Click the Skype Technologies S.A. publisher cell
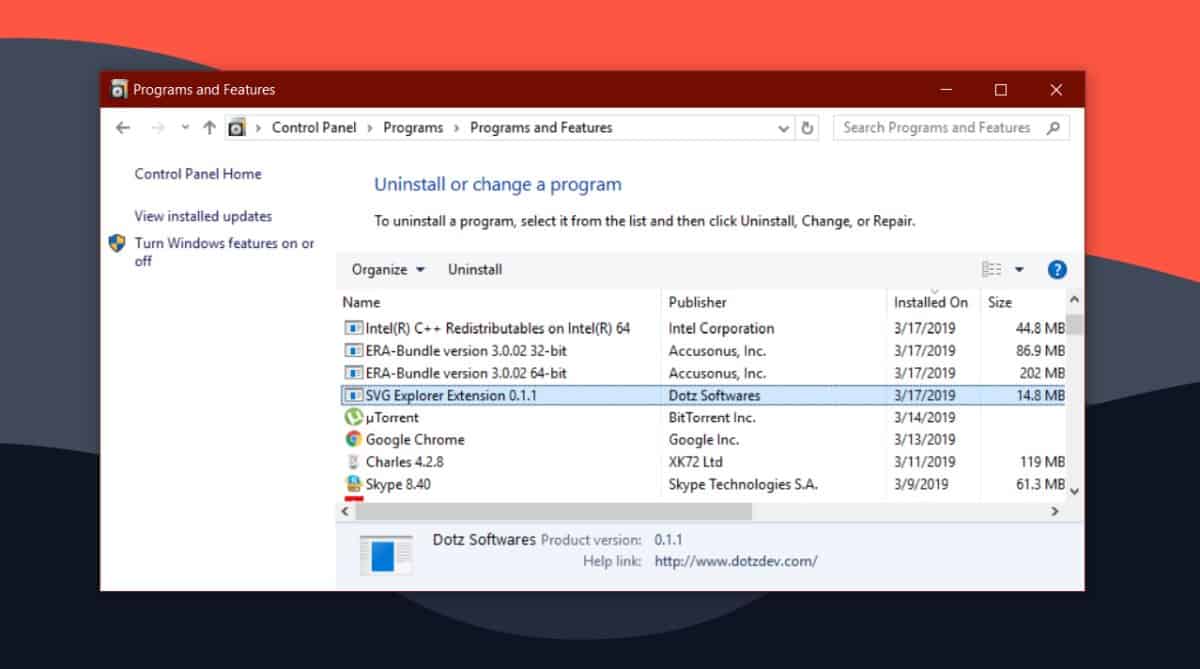The width and height of the screenshot is (1200, 669). coord(743,484)
